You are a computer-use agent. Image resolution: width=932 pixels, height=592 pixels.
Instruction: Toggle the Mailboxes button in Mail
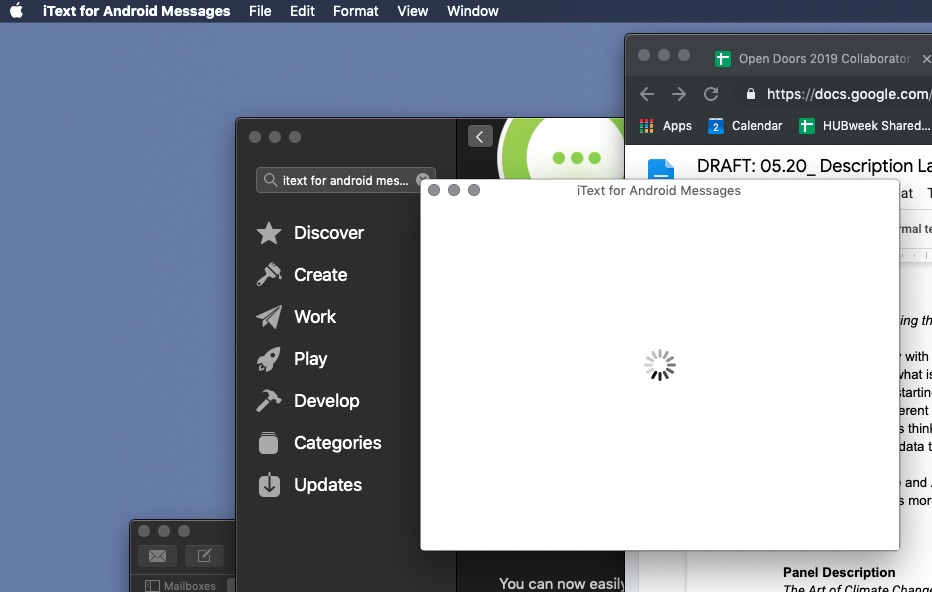[181, 585]
